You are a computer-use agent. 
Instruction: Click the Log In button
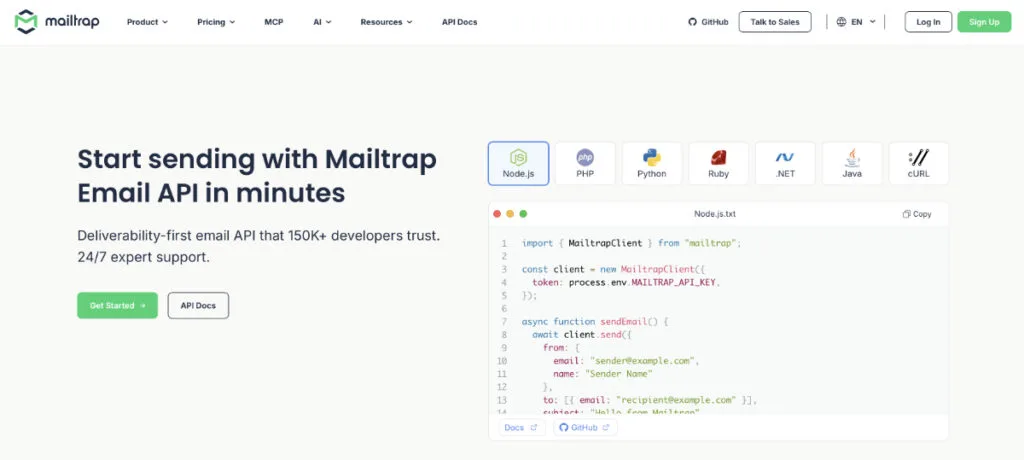coord(928,22)
